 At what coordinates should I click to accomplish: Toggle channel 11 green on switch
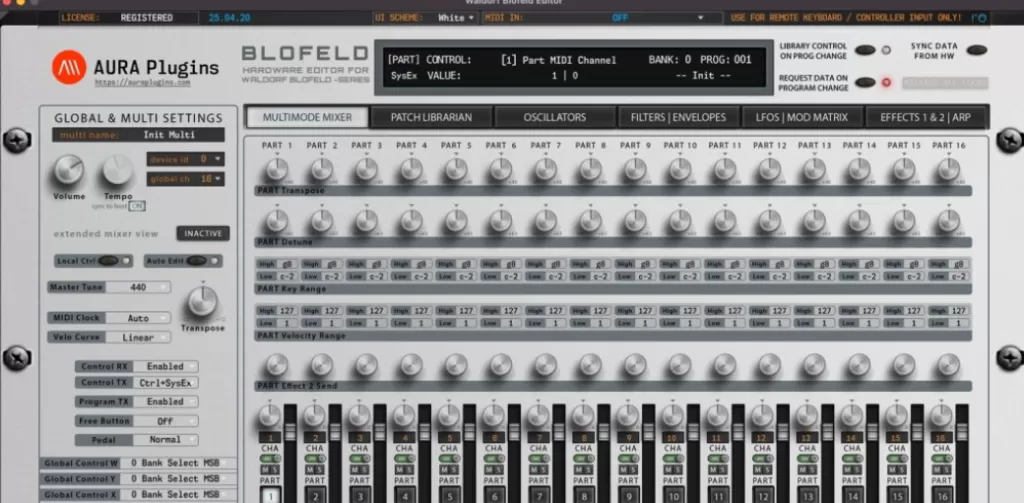pyautogui.click(x=717, y=459)
